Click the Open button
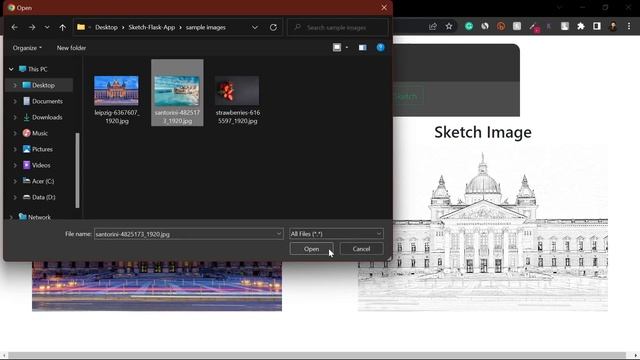Screen dimensions: 640x360 311,249
